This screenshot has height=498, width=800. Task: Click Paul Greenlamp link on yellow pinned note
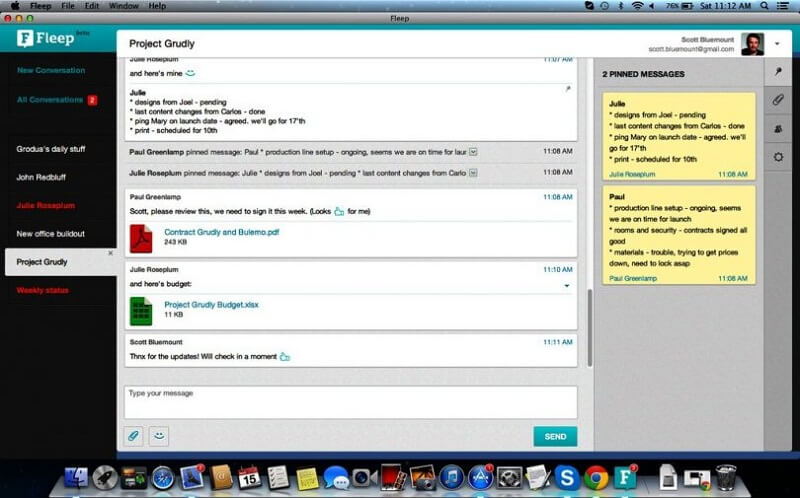pyautogui.click(x=633, y=279)
